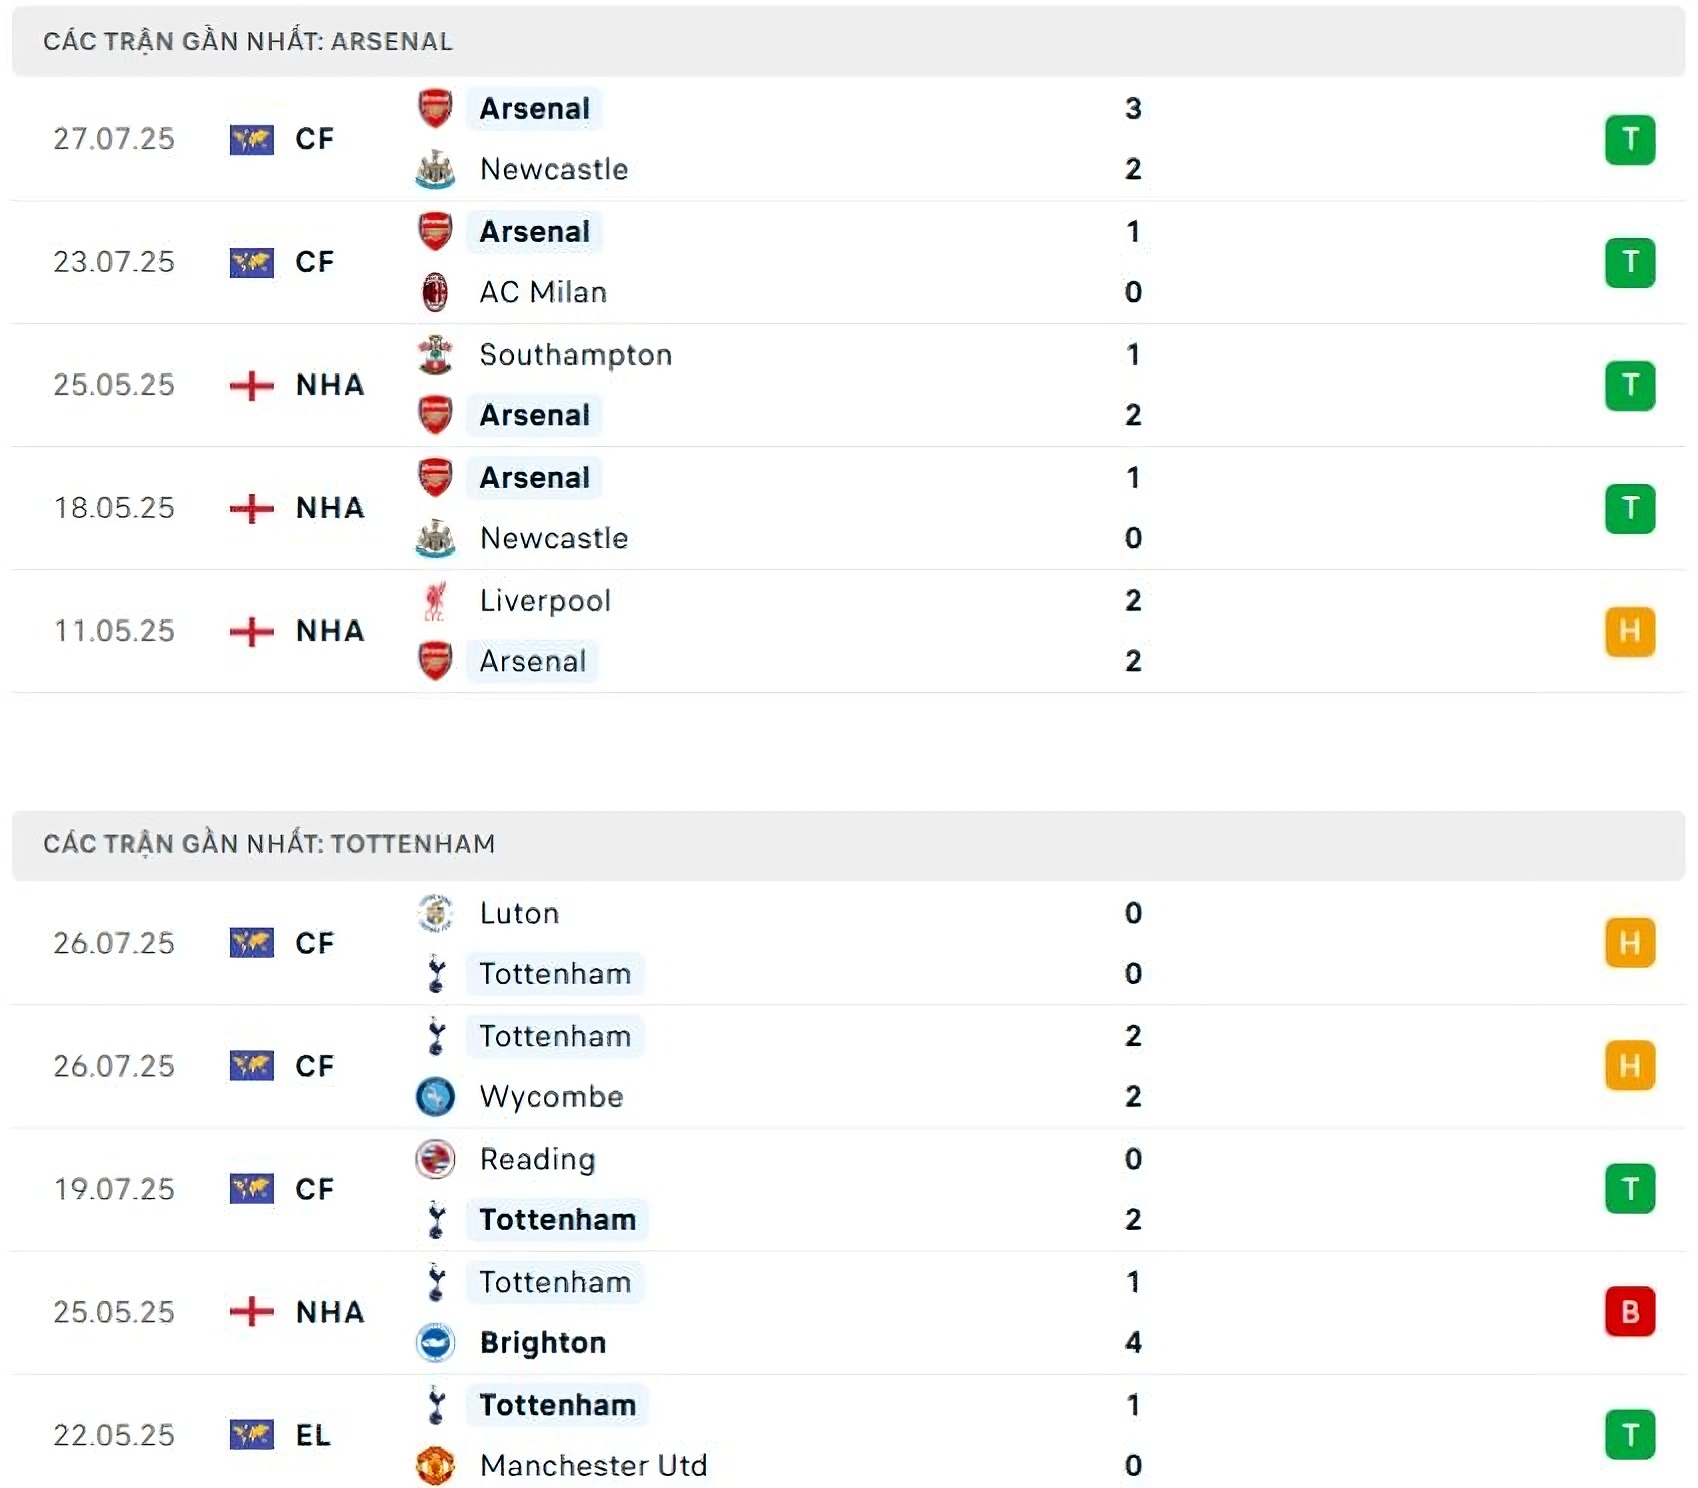Select the 'Các trận gần nhất: Tottenham' header
Screen dimensions: 1698x1488
(269, 845)
